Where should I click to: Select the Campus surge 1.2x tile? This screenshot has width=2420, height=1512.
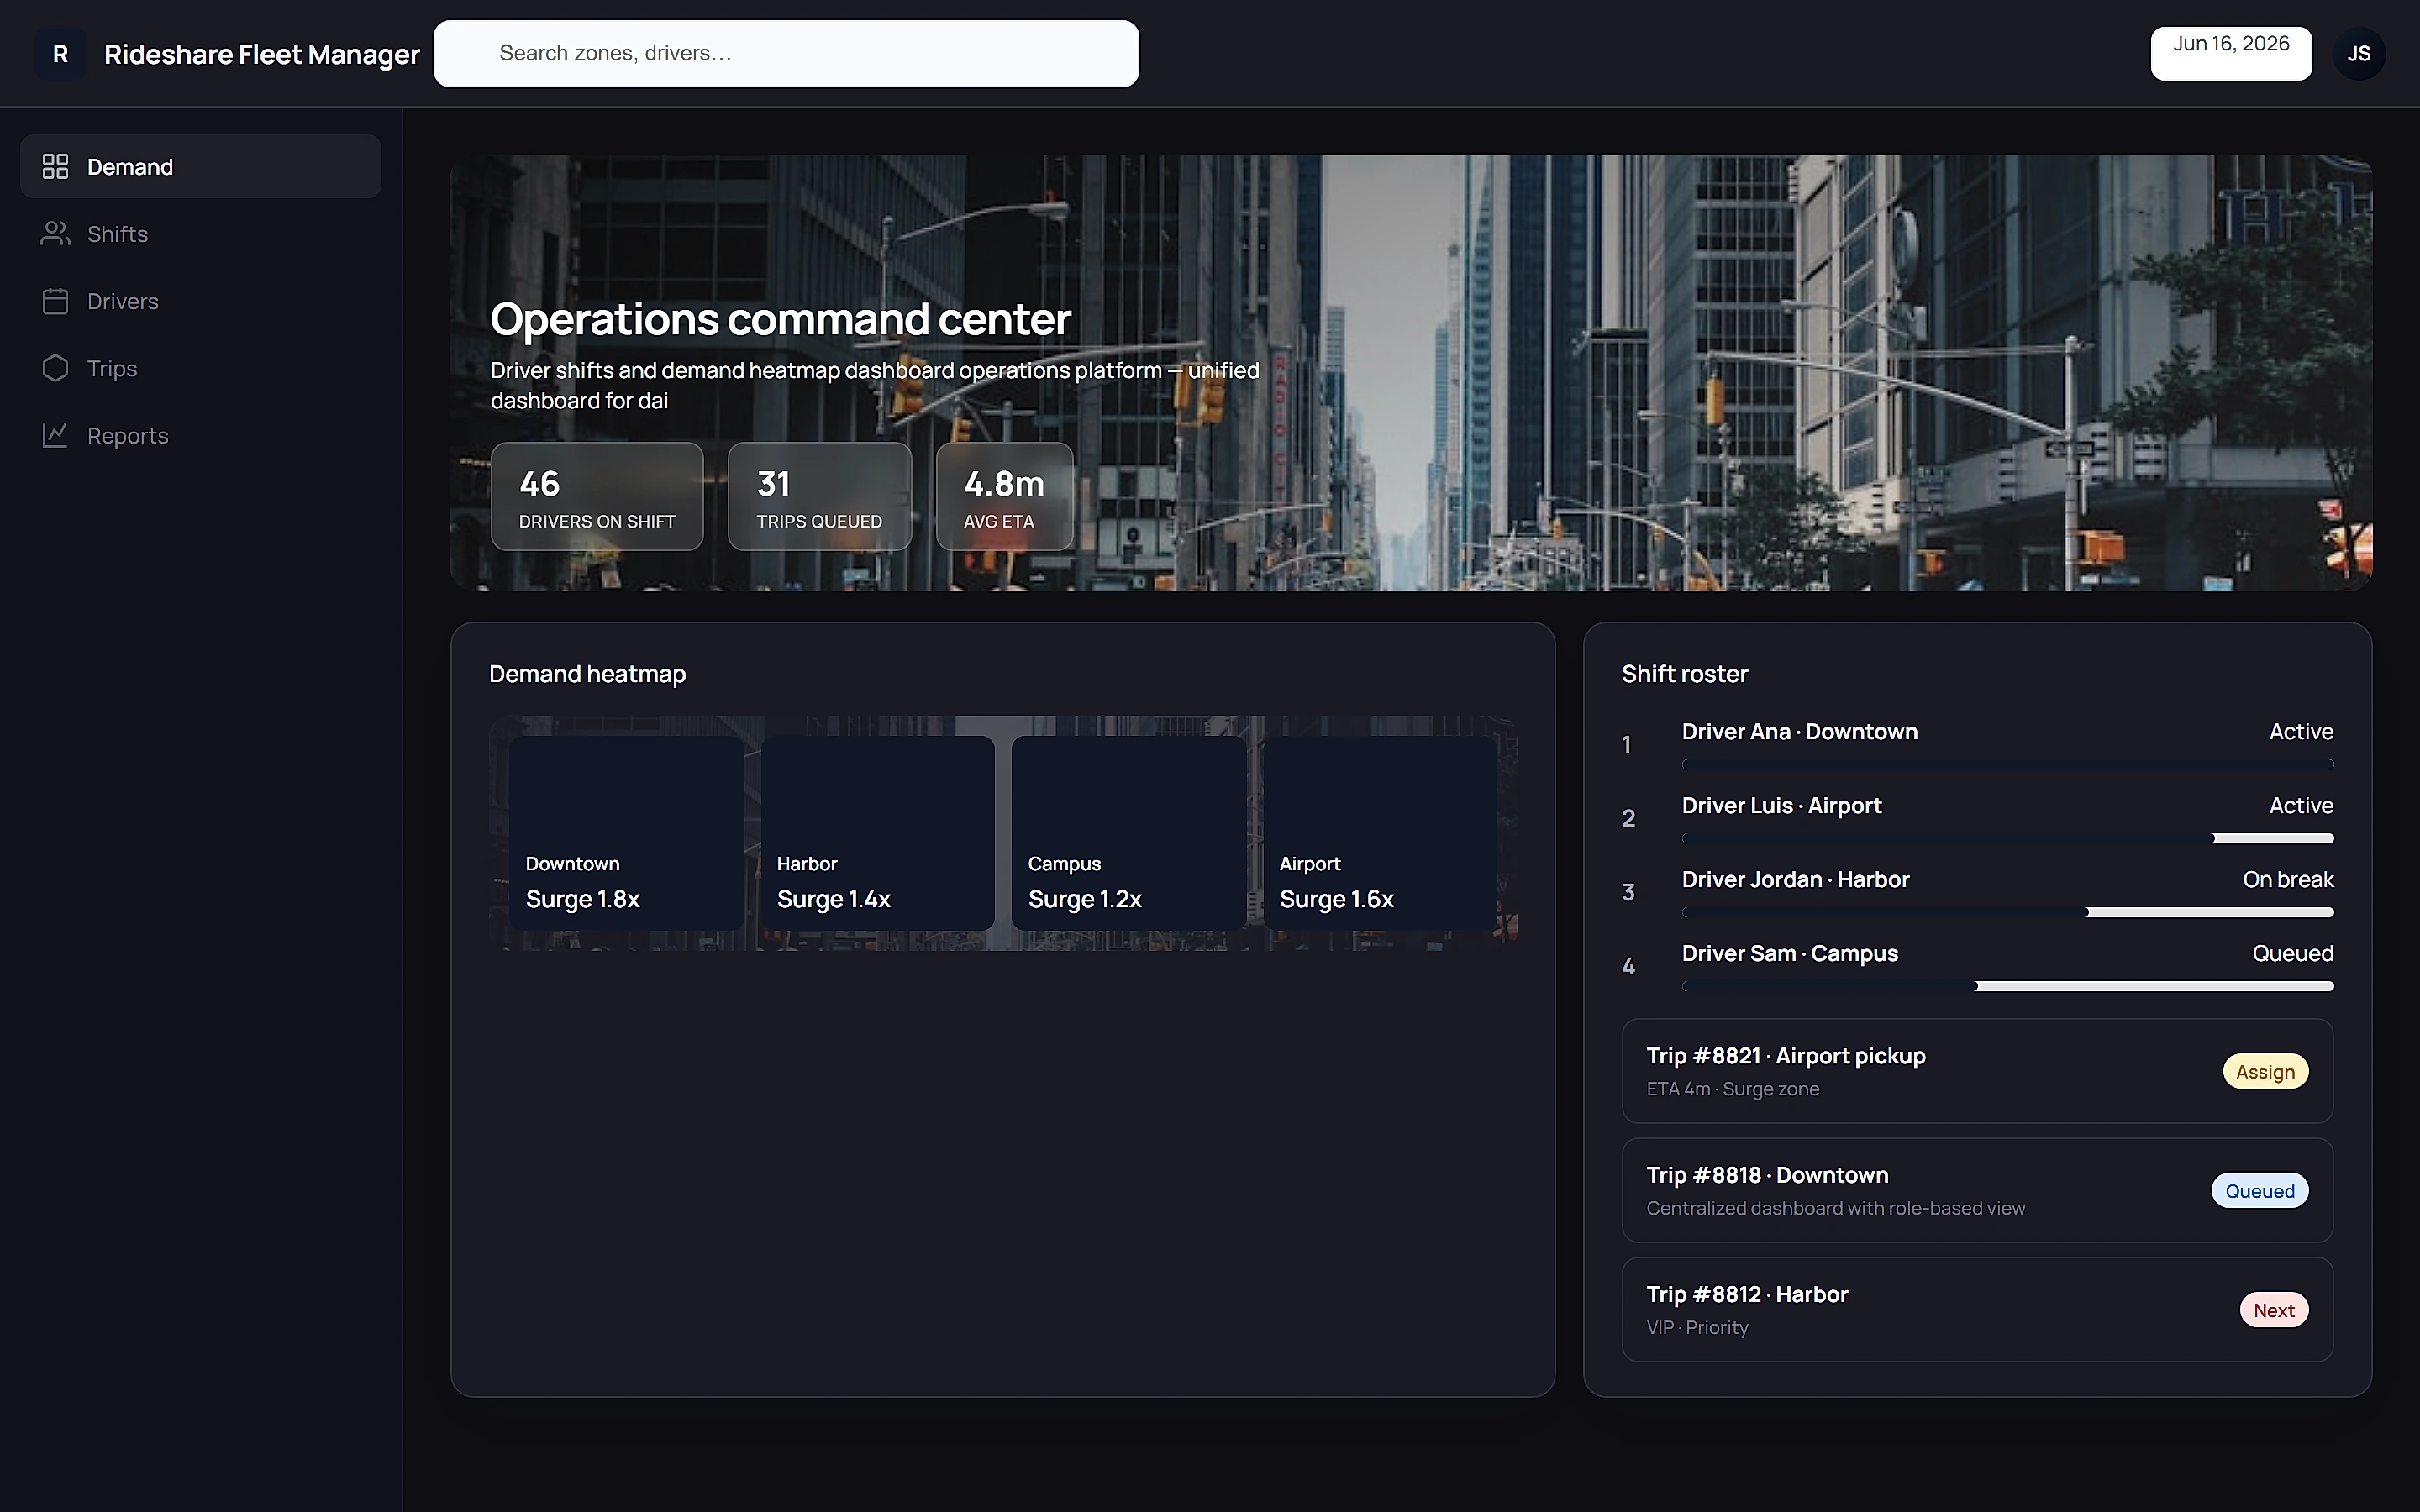tap(1129, 833)
